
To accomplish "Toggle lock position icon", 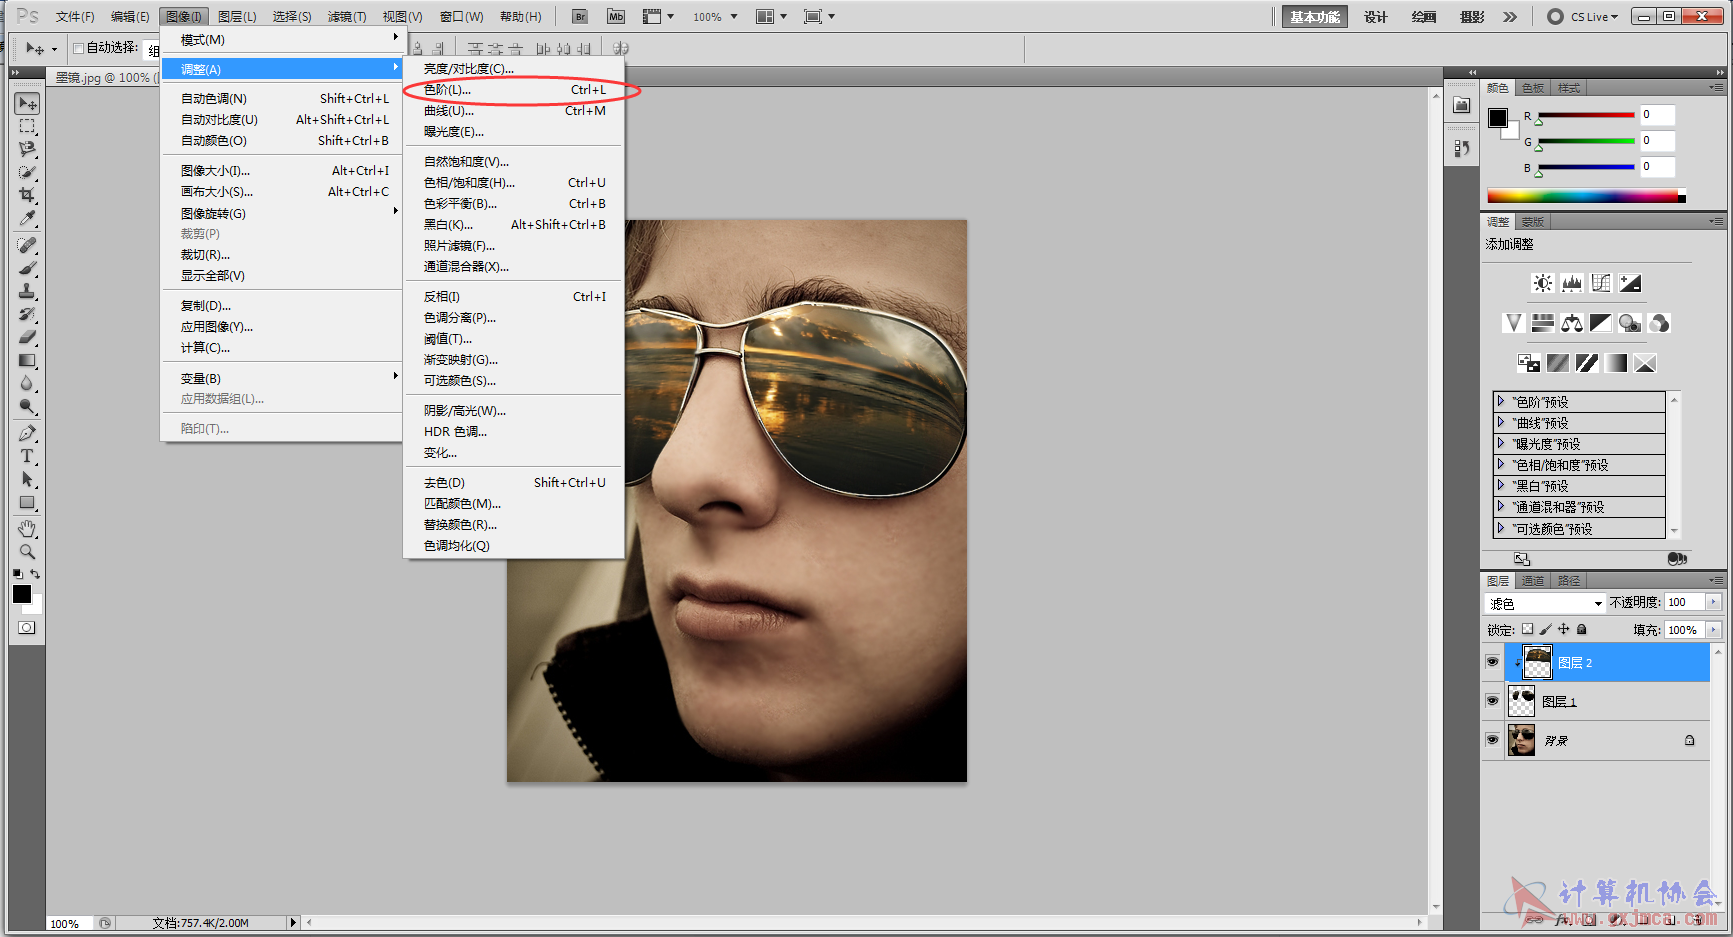I will [x=1564, y=629].
